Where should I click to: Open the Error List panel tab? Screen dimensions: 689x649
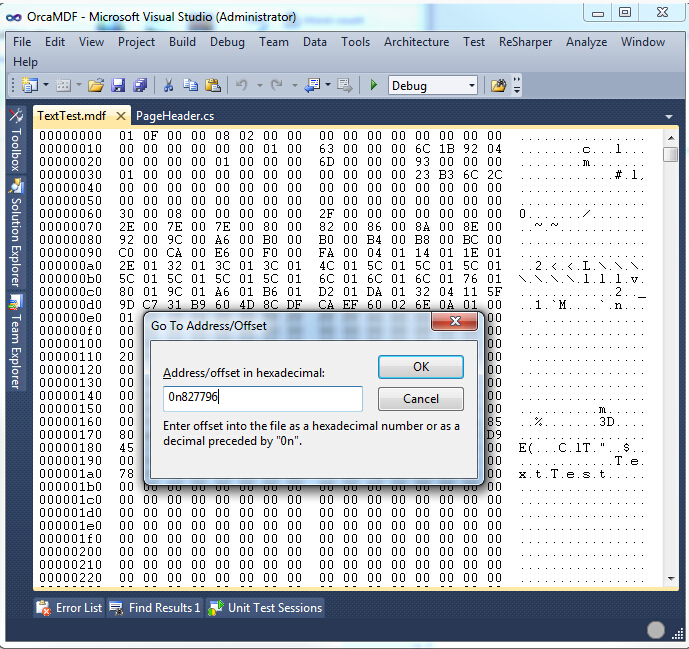(x=69, y=608)
